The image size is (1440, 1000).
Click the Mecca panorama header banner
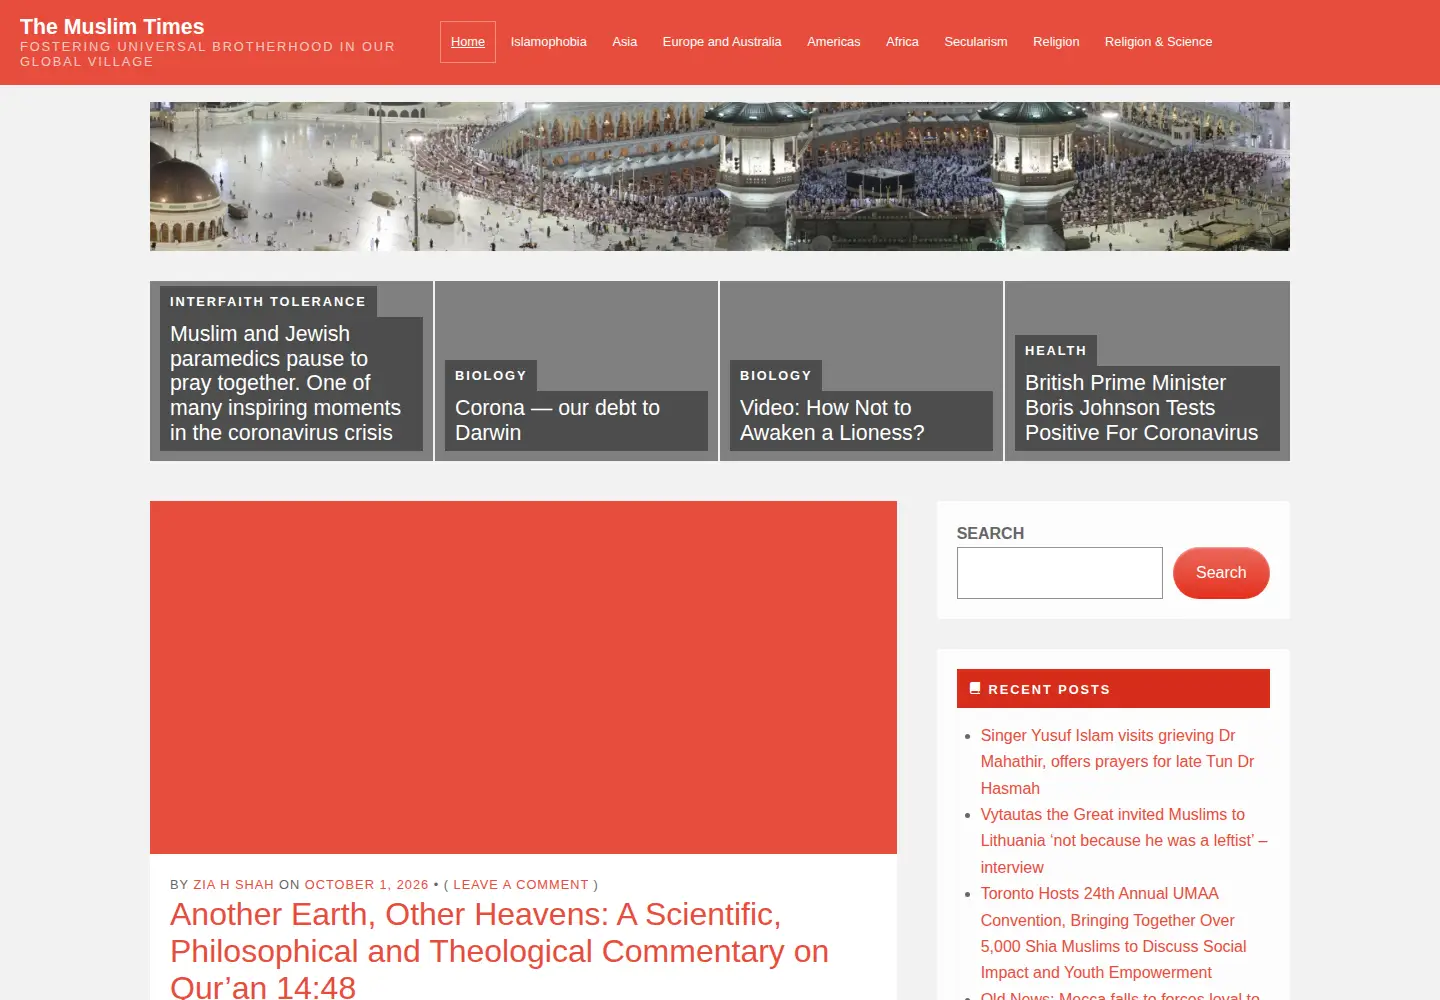click(x=720, y=176)
